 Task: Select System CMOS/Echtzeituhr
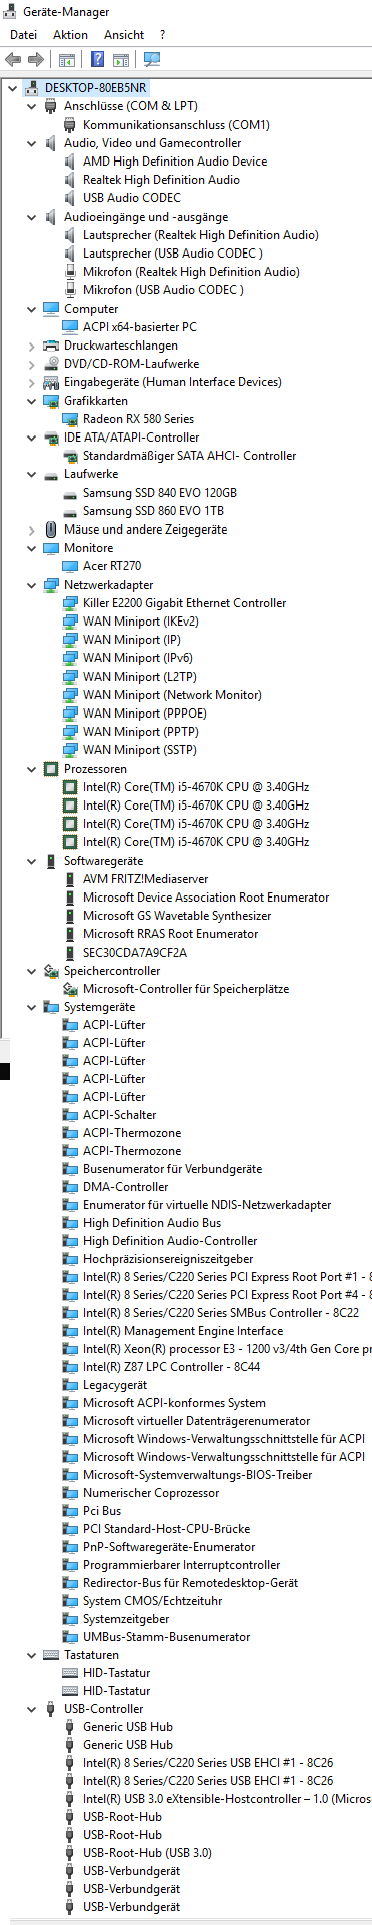[x=153, y=1601]
